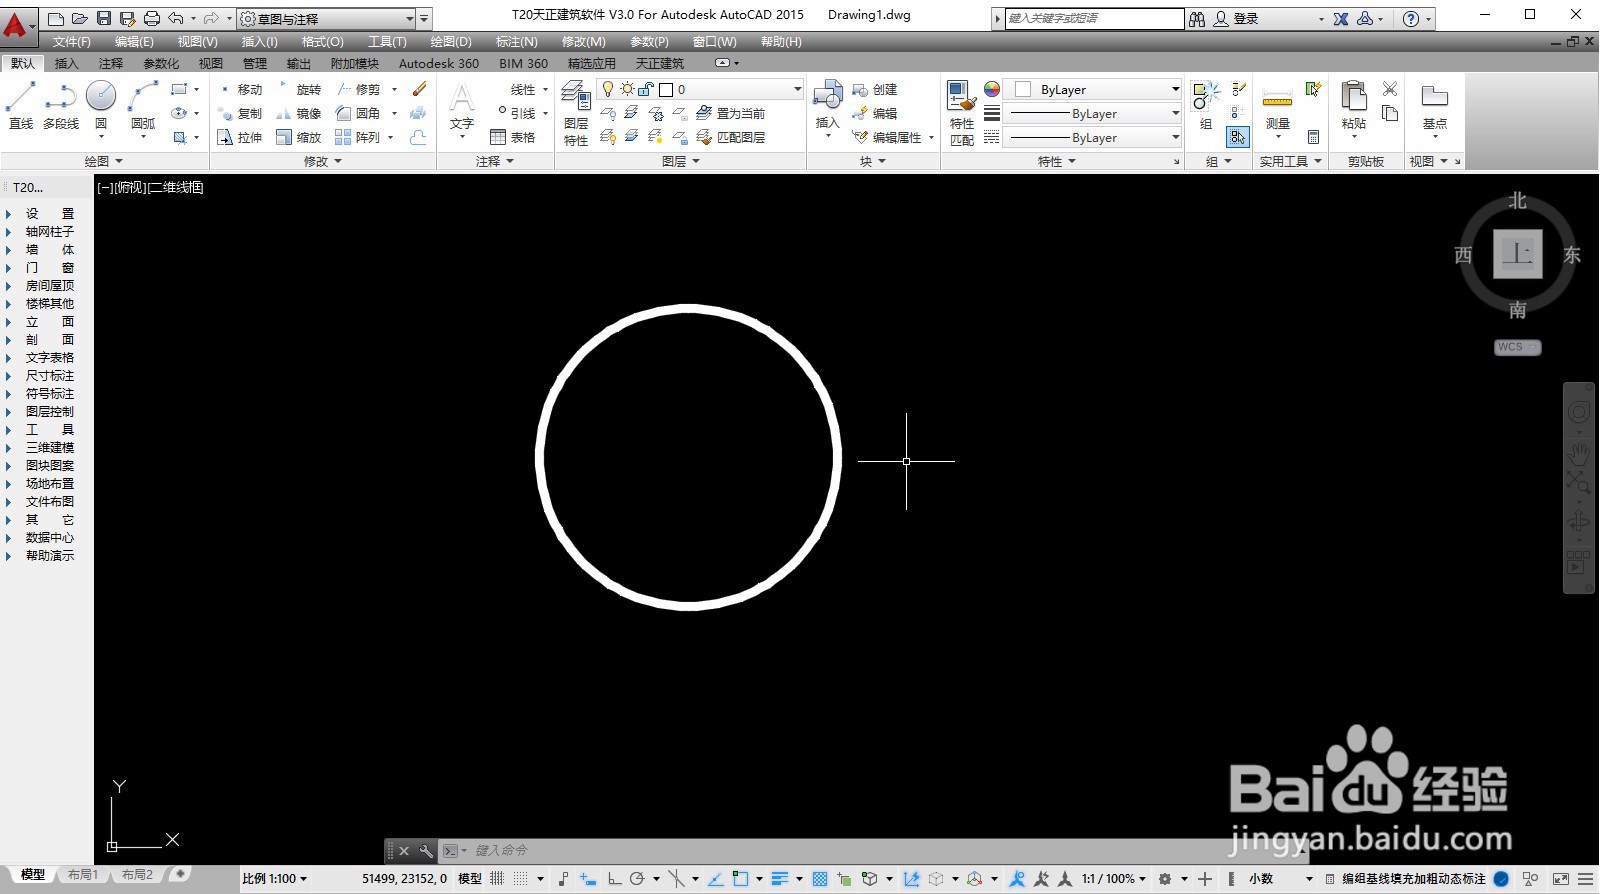This screenshot has height=894, width=1600.
Task: Click the Print icon in quick access toolbar
Action: click(x=152, y=18)
